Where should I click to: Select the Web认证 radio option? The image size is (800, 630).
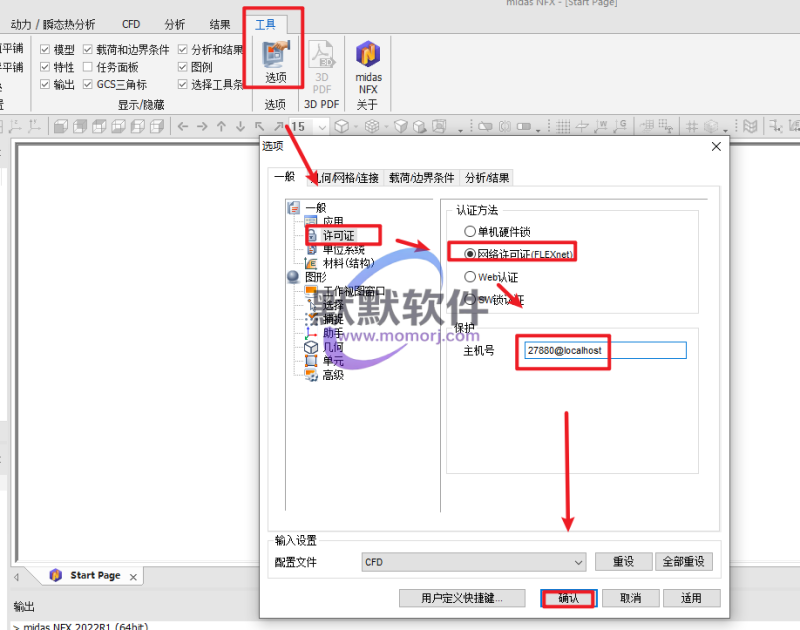[470, 276]
